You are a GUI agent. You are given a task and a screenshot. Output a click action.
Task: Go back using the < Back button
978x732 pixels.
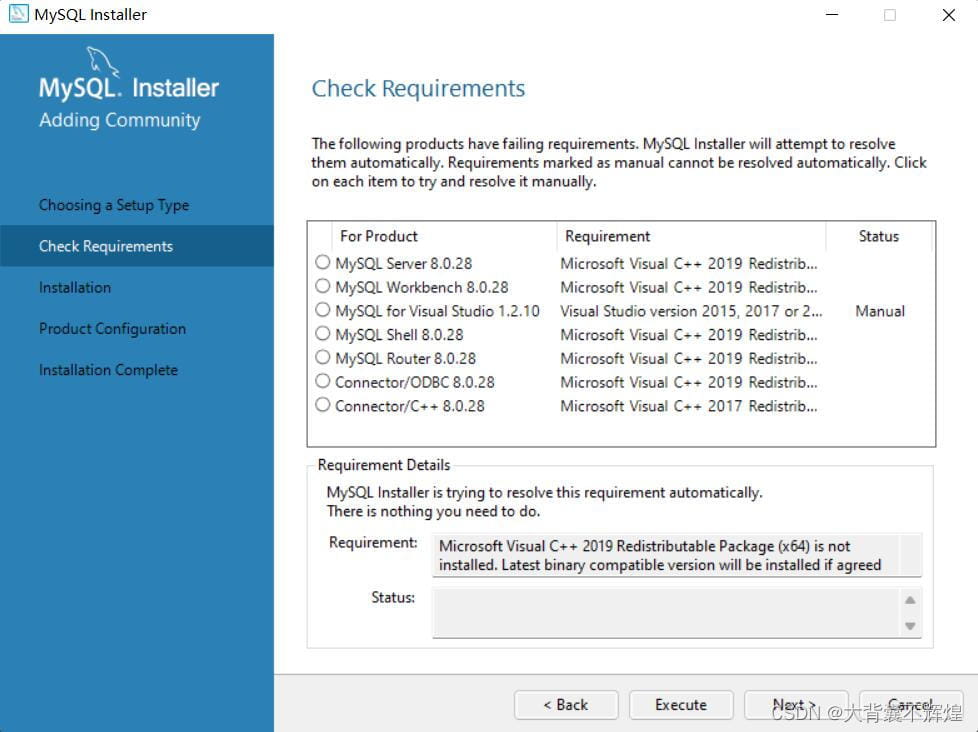566,705
